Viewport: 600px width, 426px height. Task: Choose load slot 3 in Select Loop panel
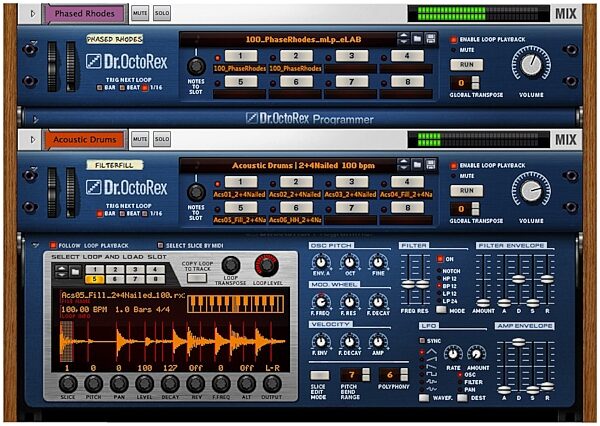(x=135, y=269)
